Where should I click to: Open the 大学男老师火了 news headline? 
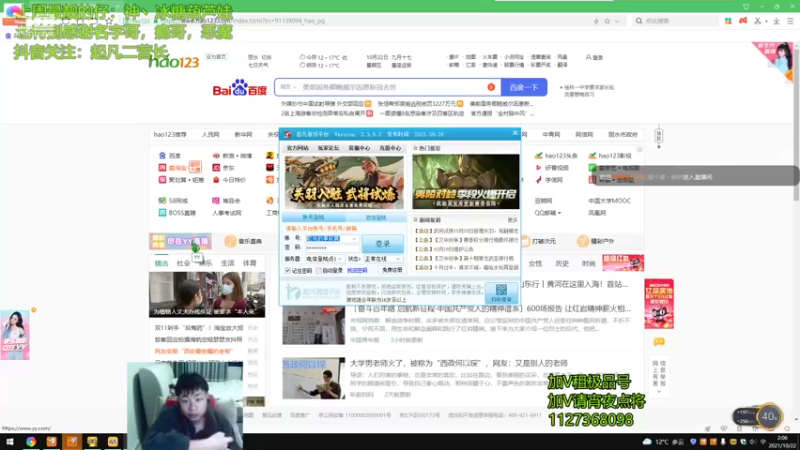click(458, 363)
